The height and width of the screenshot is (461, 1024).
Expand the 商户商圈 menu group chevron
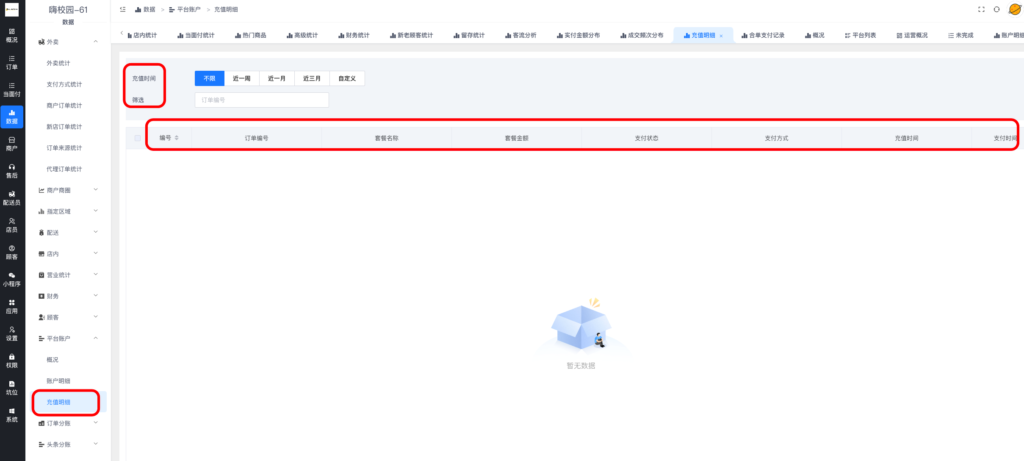pyautogui.click(x=96, y=190)
